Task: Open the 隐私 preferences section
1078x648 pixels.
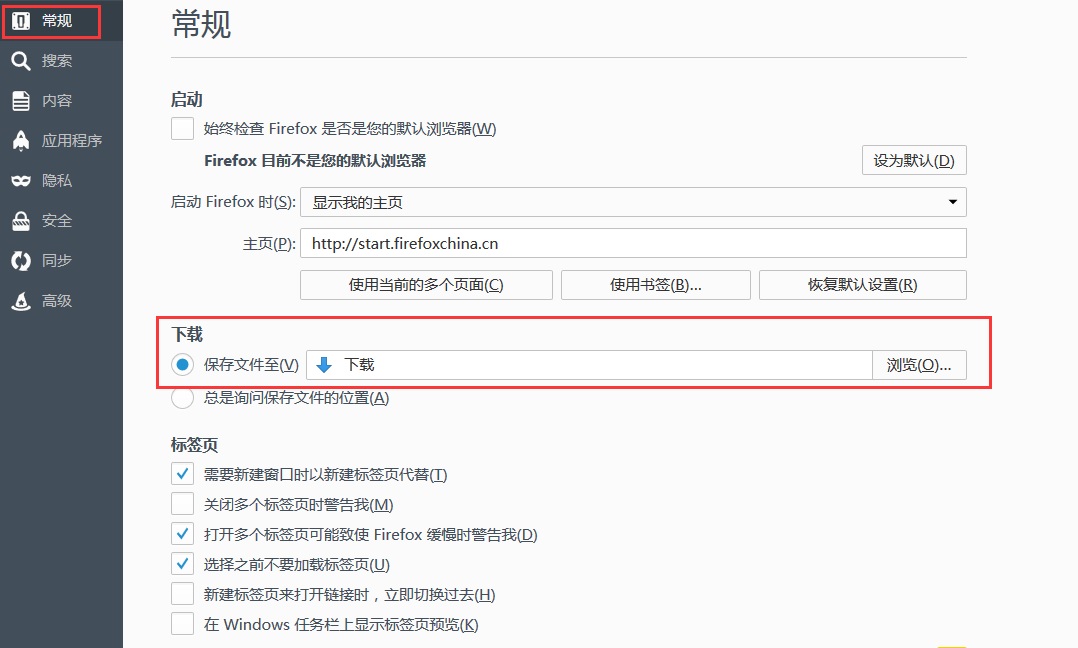Action: pyautogui.click(x=61, y=180)
